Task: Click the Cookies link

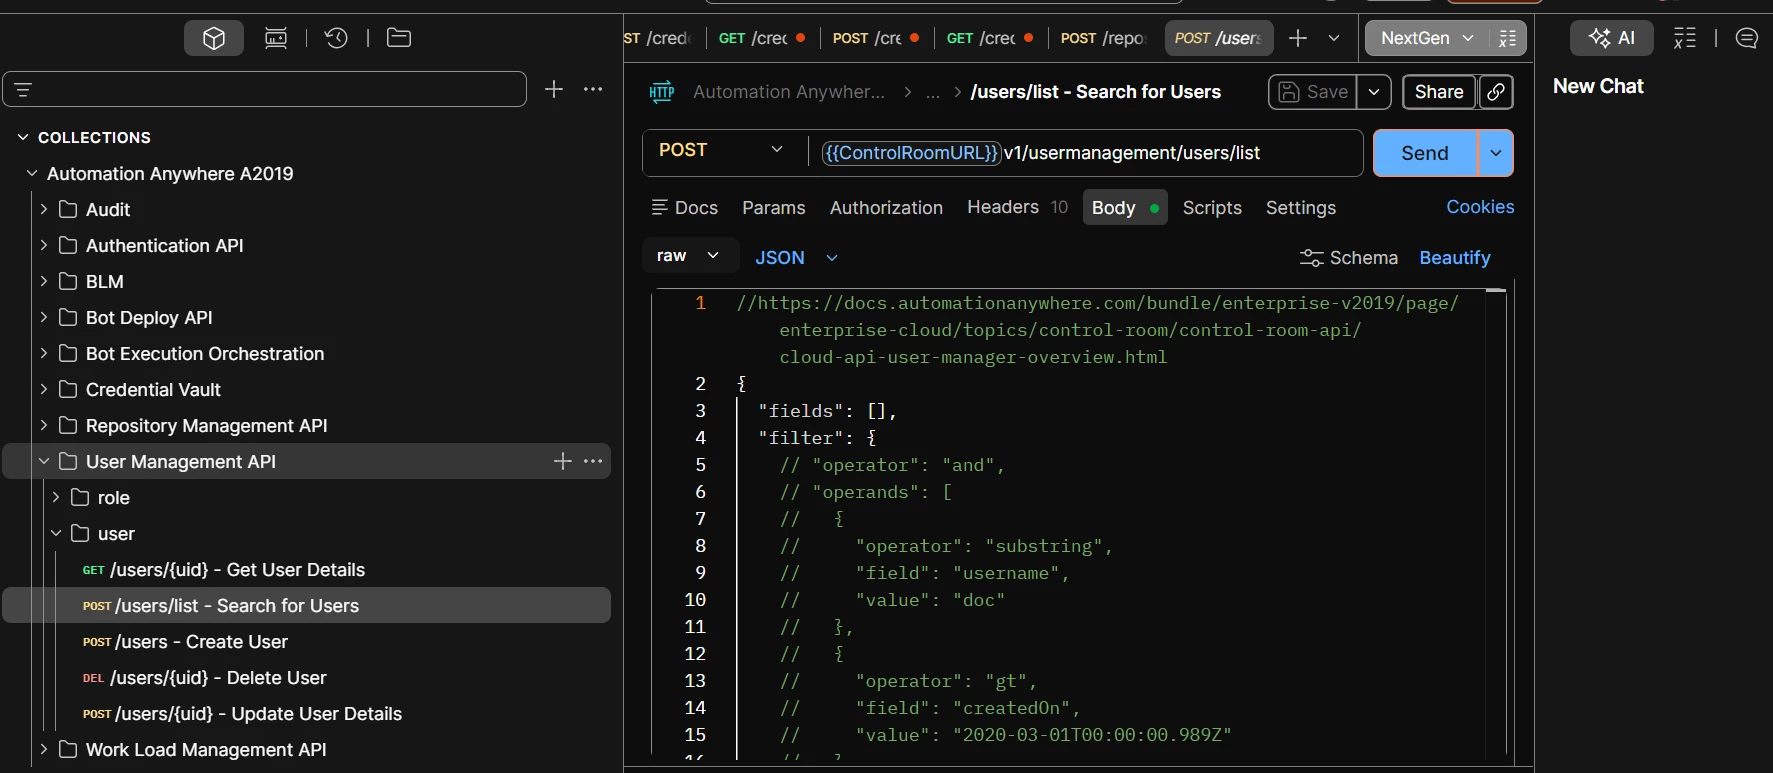Action: tap(1480, 207)
